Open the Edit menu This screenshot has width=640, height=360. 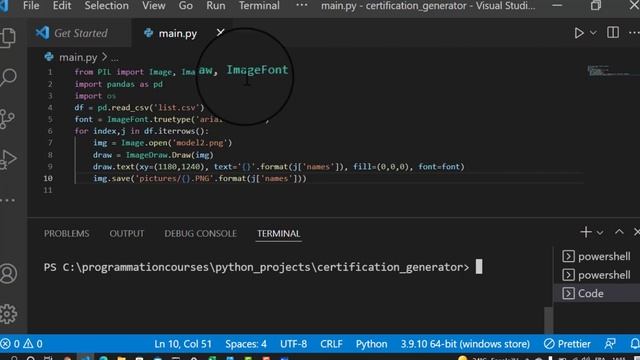click(x=62, y=6)
